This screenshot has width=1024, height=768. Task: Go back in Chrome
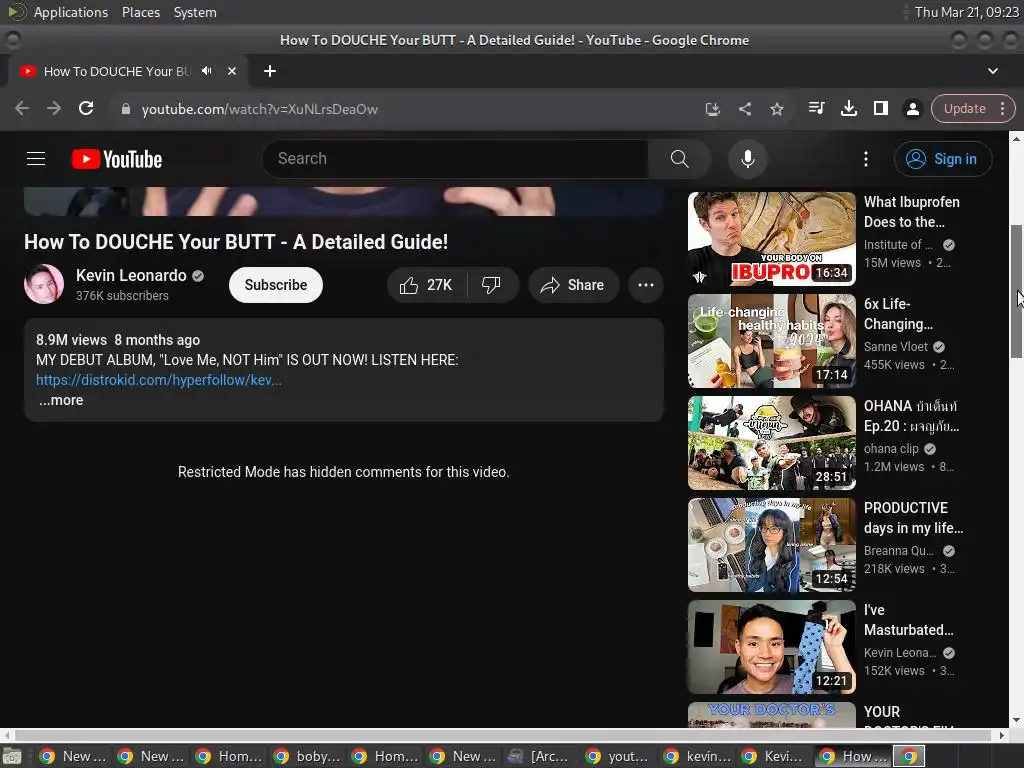[22, 108]
